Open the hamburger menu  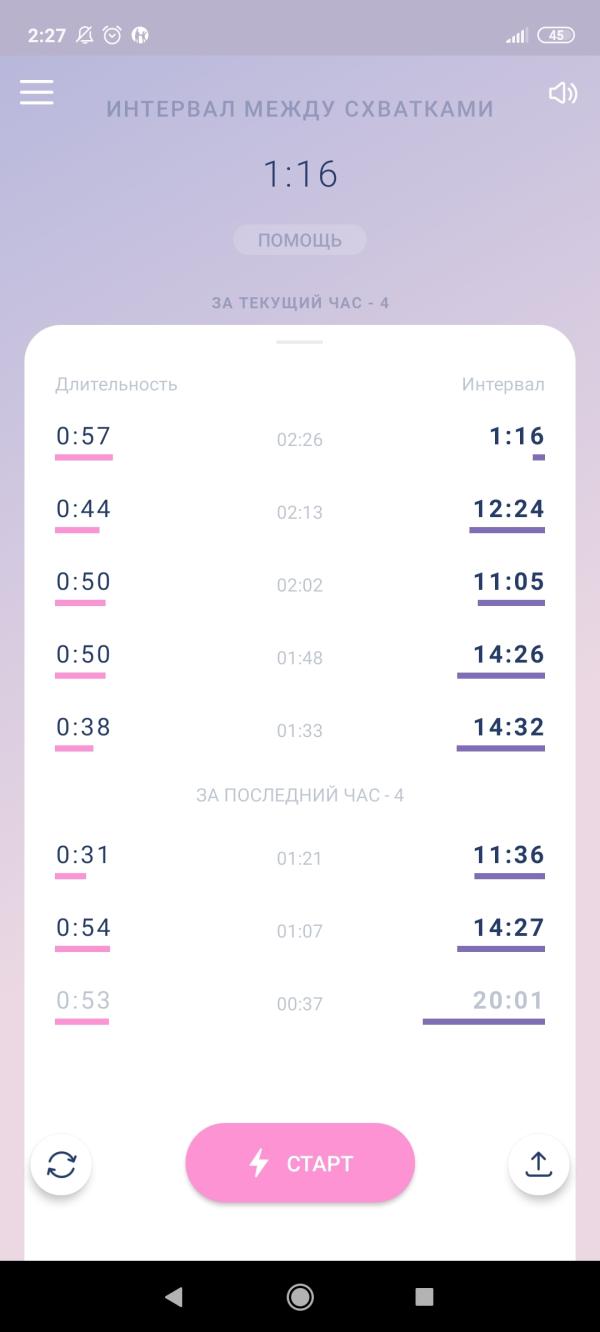pyautogui.click(x=37, y=93)
